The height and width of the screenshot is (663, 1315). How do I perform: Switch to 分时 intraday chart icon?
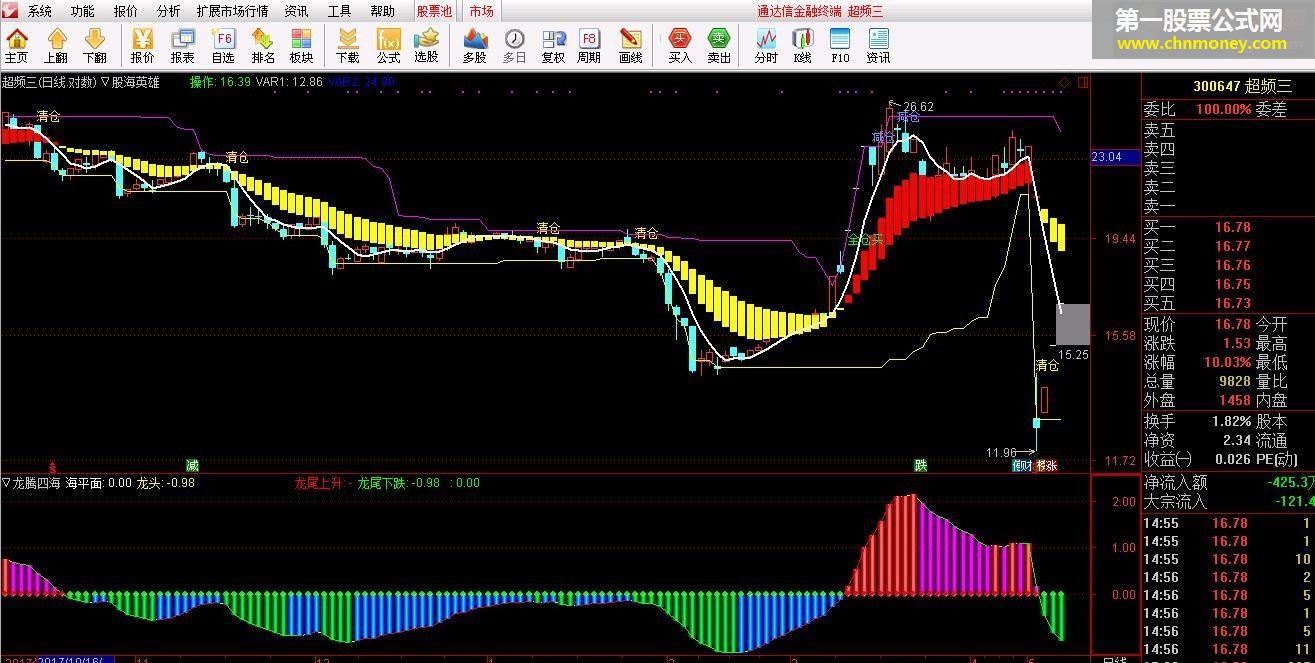point(766,46)
